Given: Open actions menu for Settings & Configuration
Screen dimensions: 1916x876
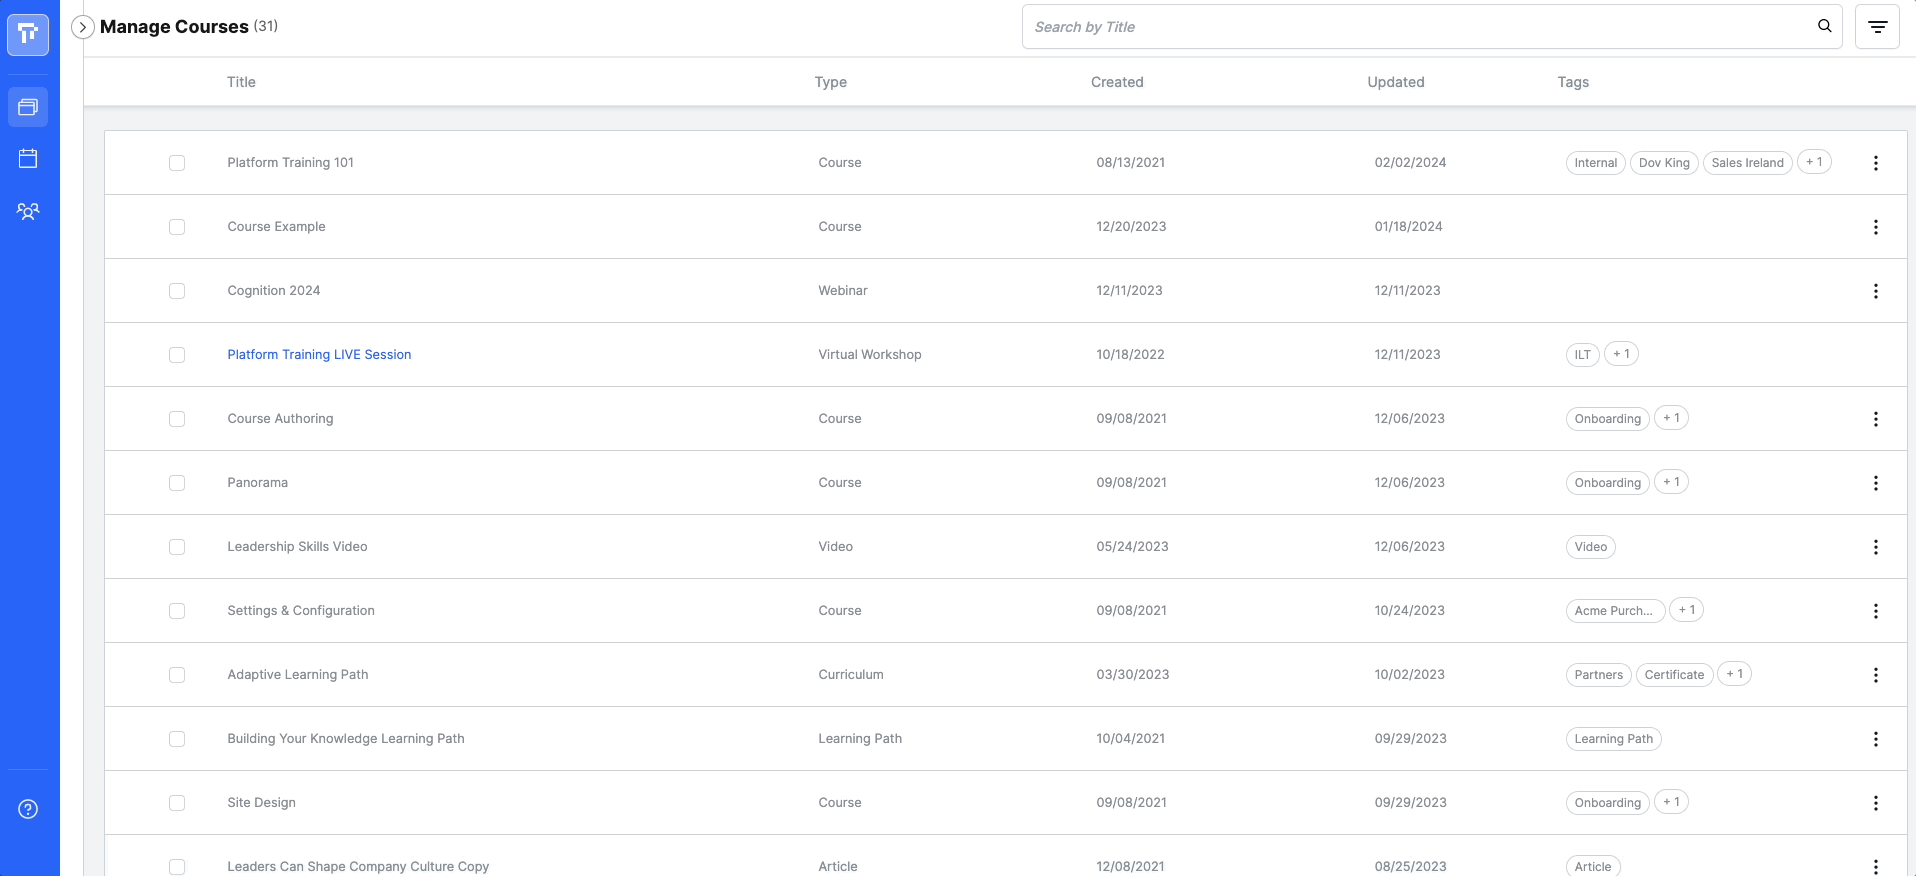Looking at the screenshot, I should pos(1875,611).
